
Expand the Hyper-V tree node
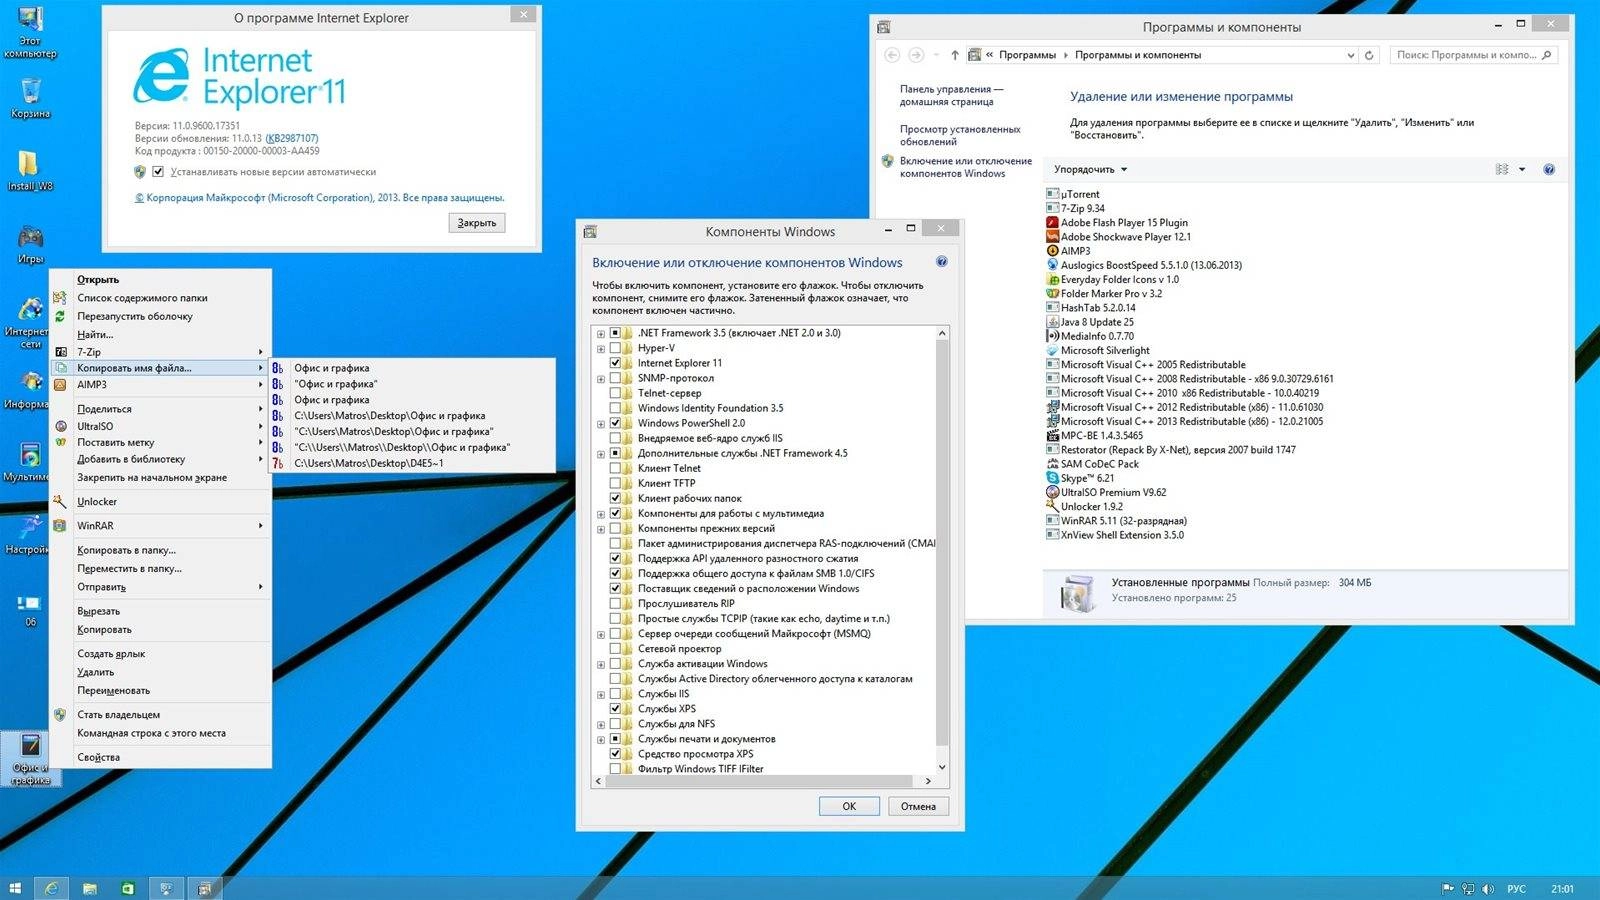click(x=601, y=349)
